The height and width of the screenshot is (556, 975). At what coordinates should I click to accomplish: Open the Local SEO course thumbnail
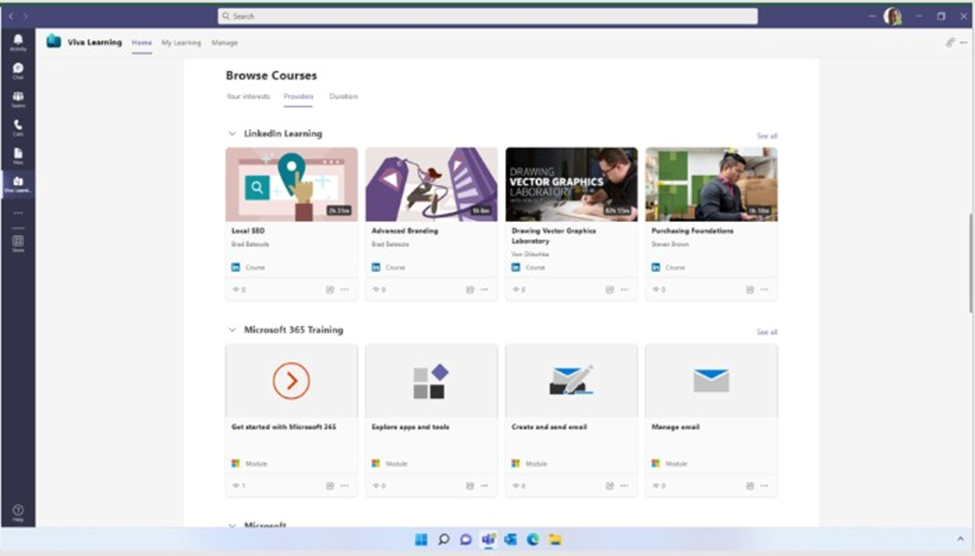tap(292, 184)
